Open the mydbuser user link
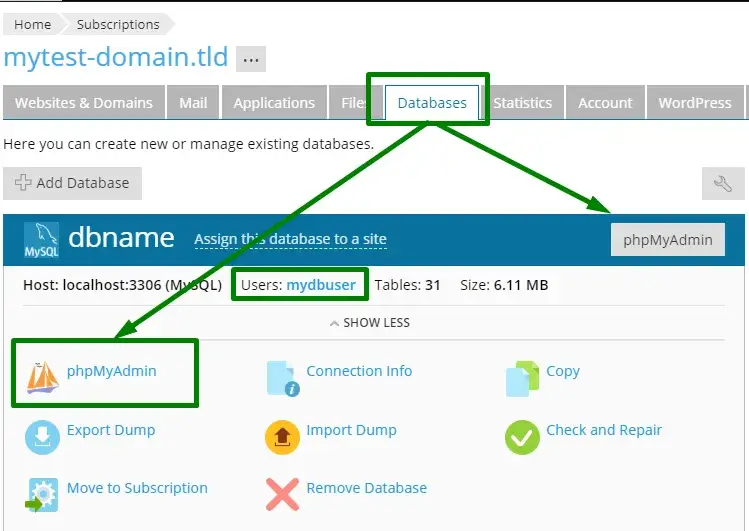The height and width of the screenshot is (531, 749). [x=321, y=285]
